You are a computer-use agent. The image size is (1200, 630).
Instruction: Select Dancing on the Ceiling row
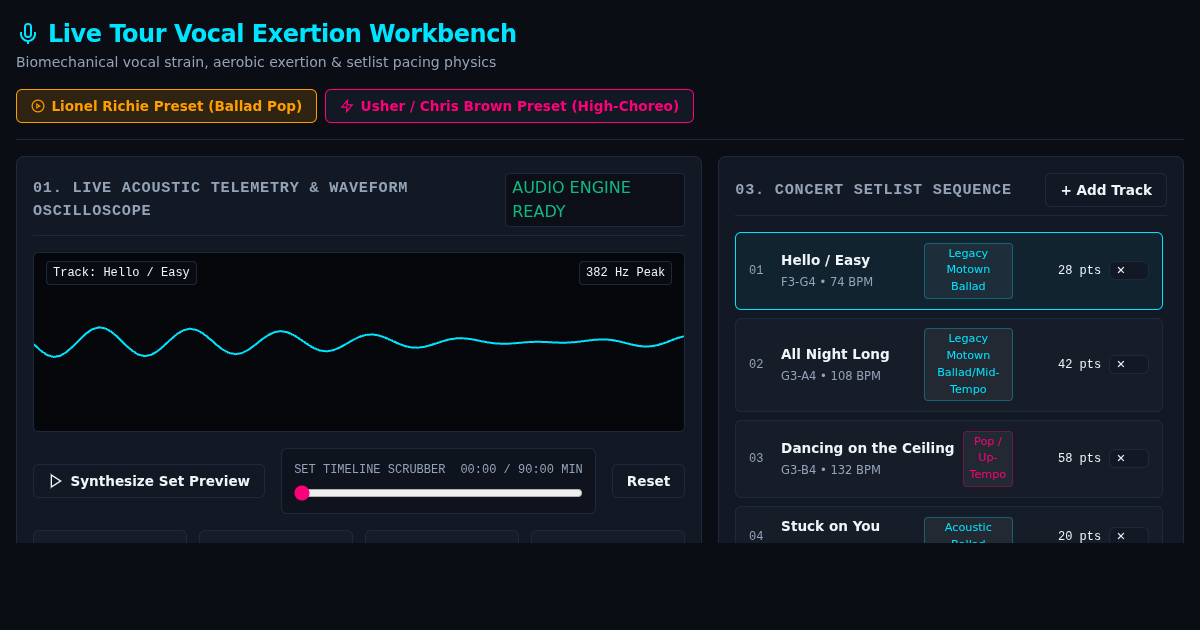tap(949, 459)
